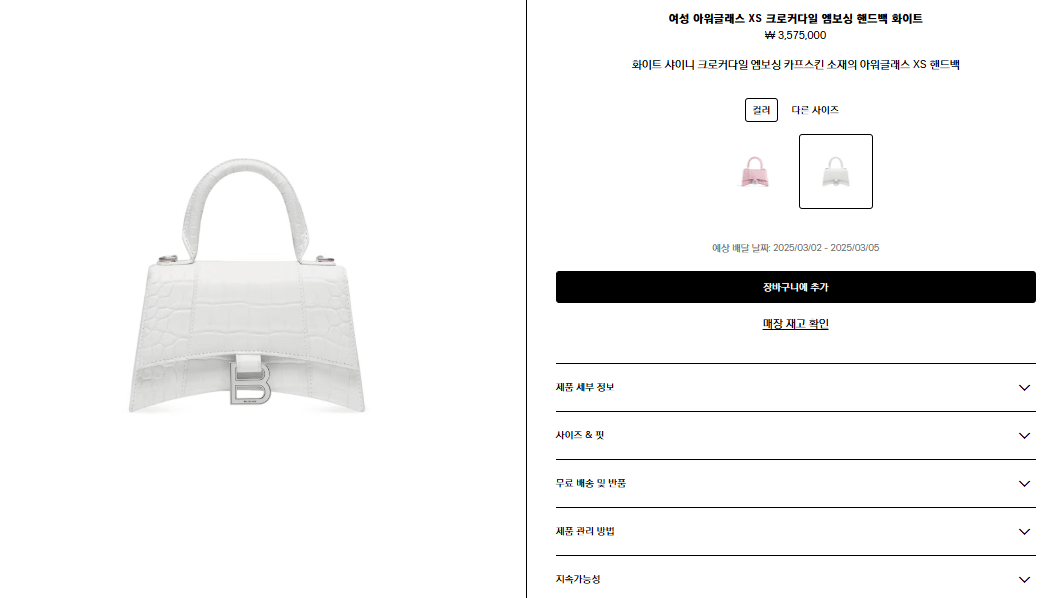
Task: Select the pink bag color swatch
Action: tap(755, 172)
